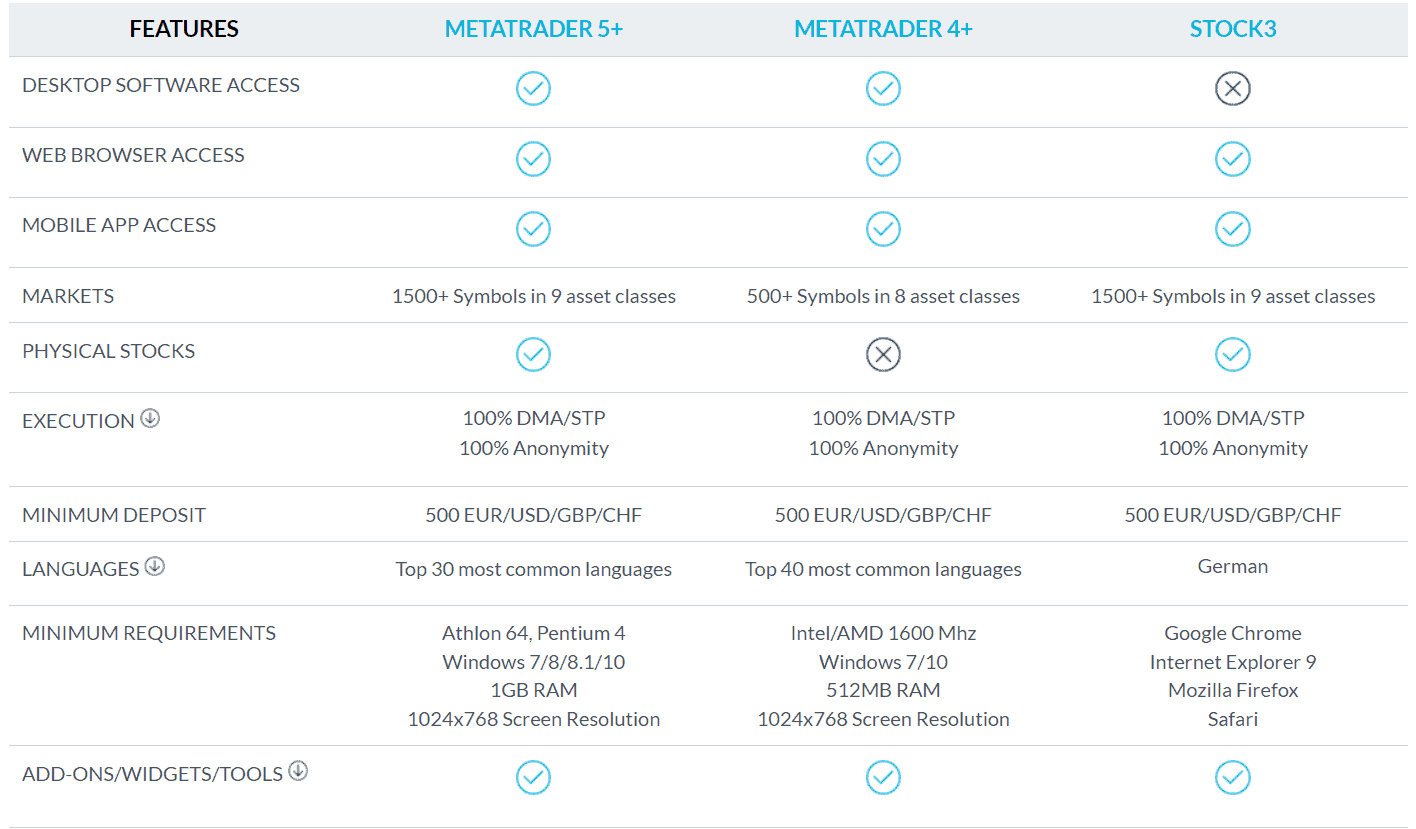Screen dimensions: 1416x829
Task: Click 'Athlon 64, Pentium 4' requirement text
Action: pos(534,633)
